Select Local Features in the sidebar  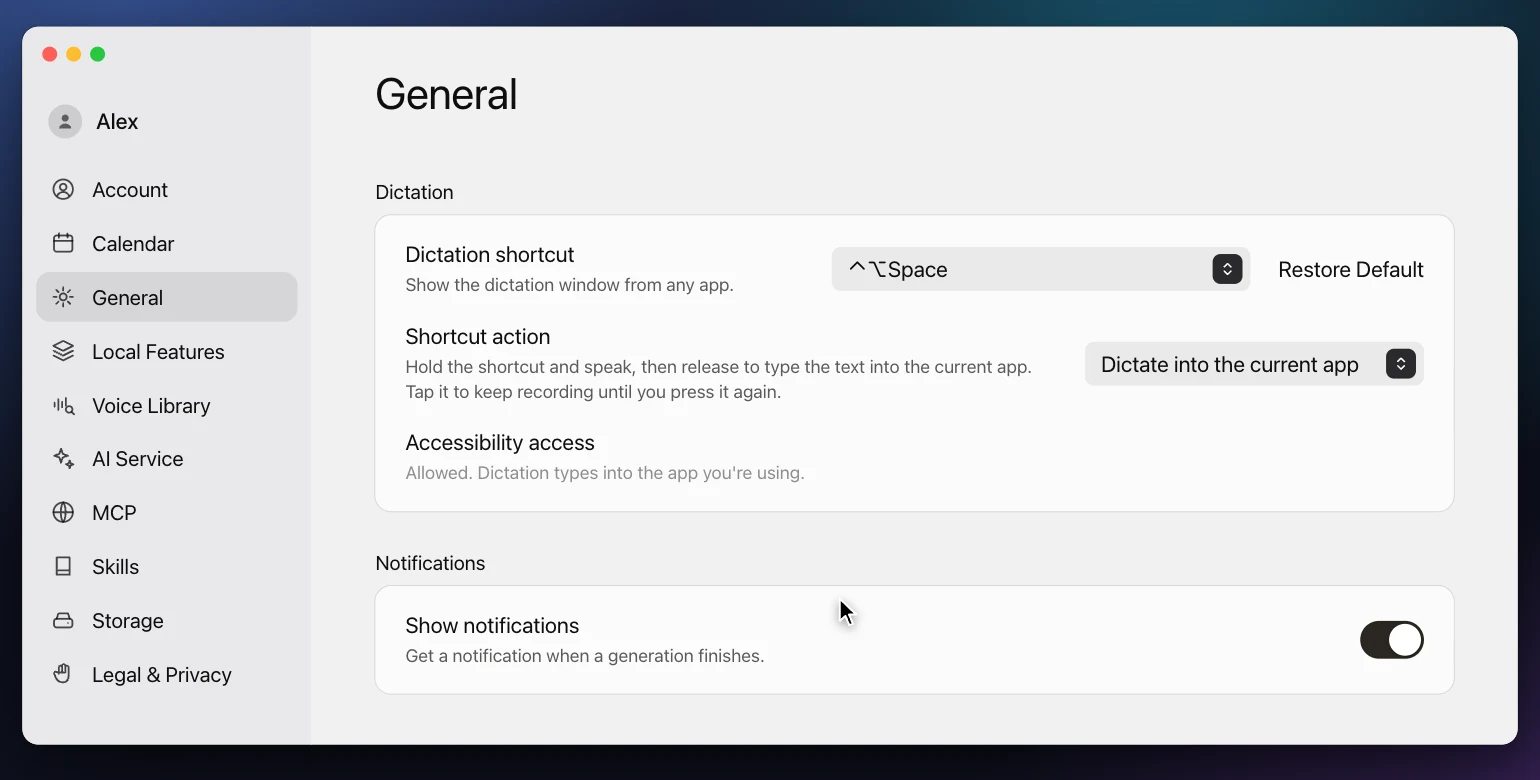(x=167, y=352)
